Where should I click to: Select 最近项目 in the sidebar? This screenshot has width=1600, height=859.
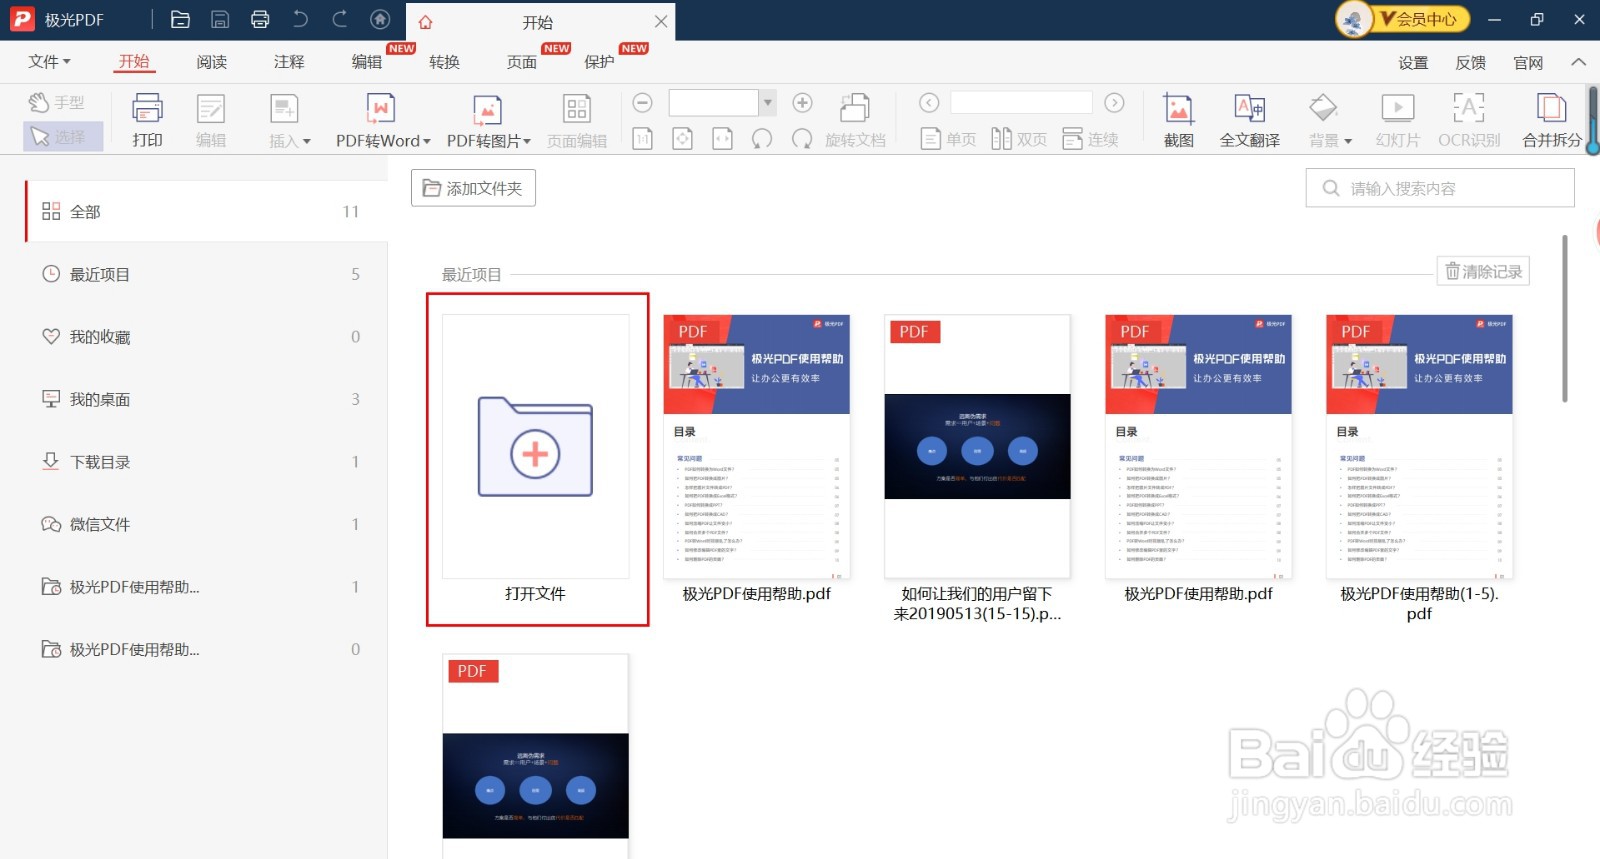click(206, 274)
